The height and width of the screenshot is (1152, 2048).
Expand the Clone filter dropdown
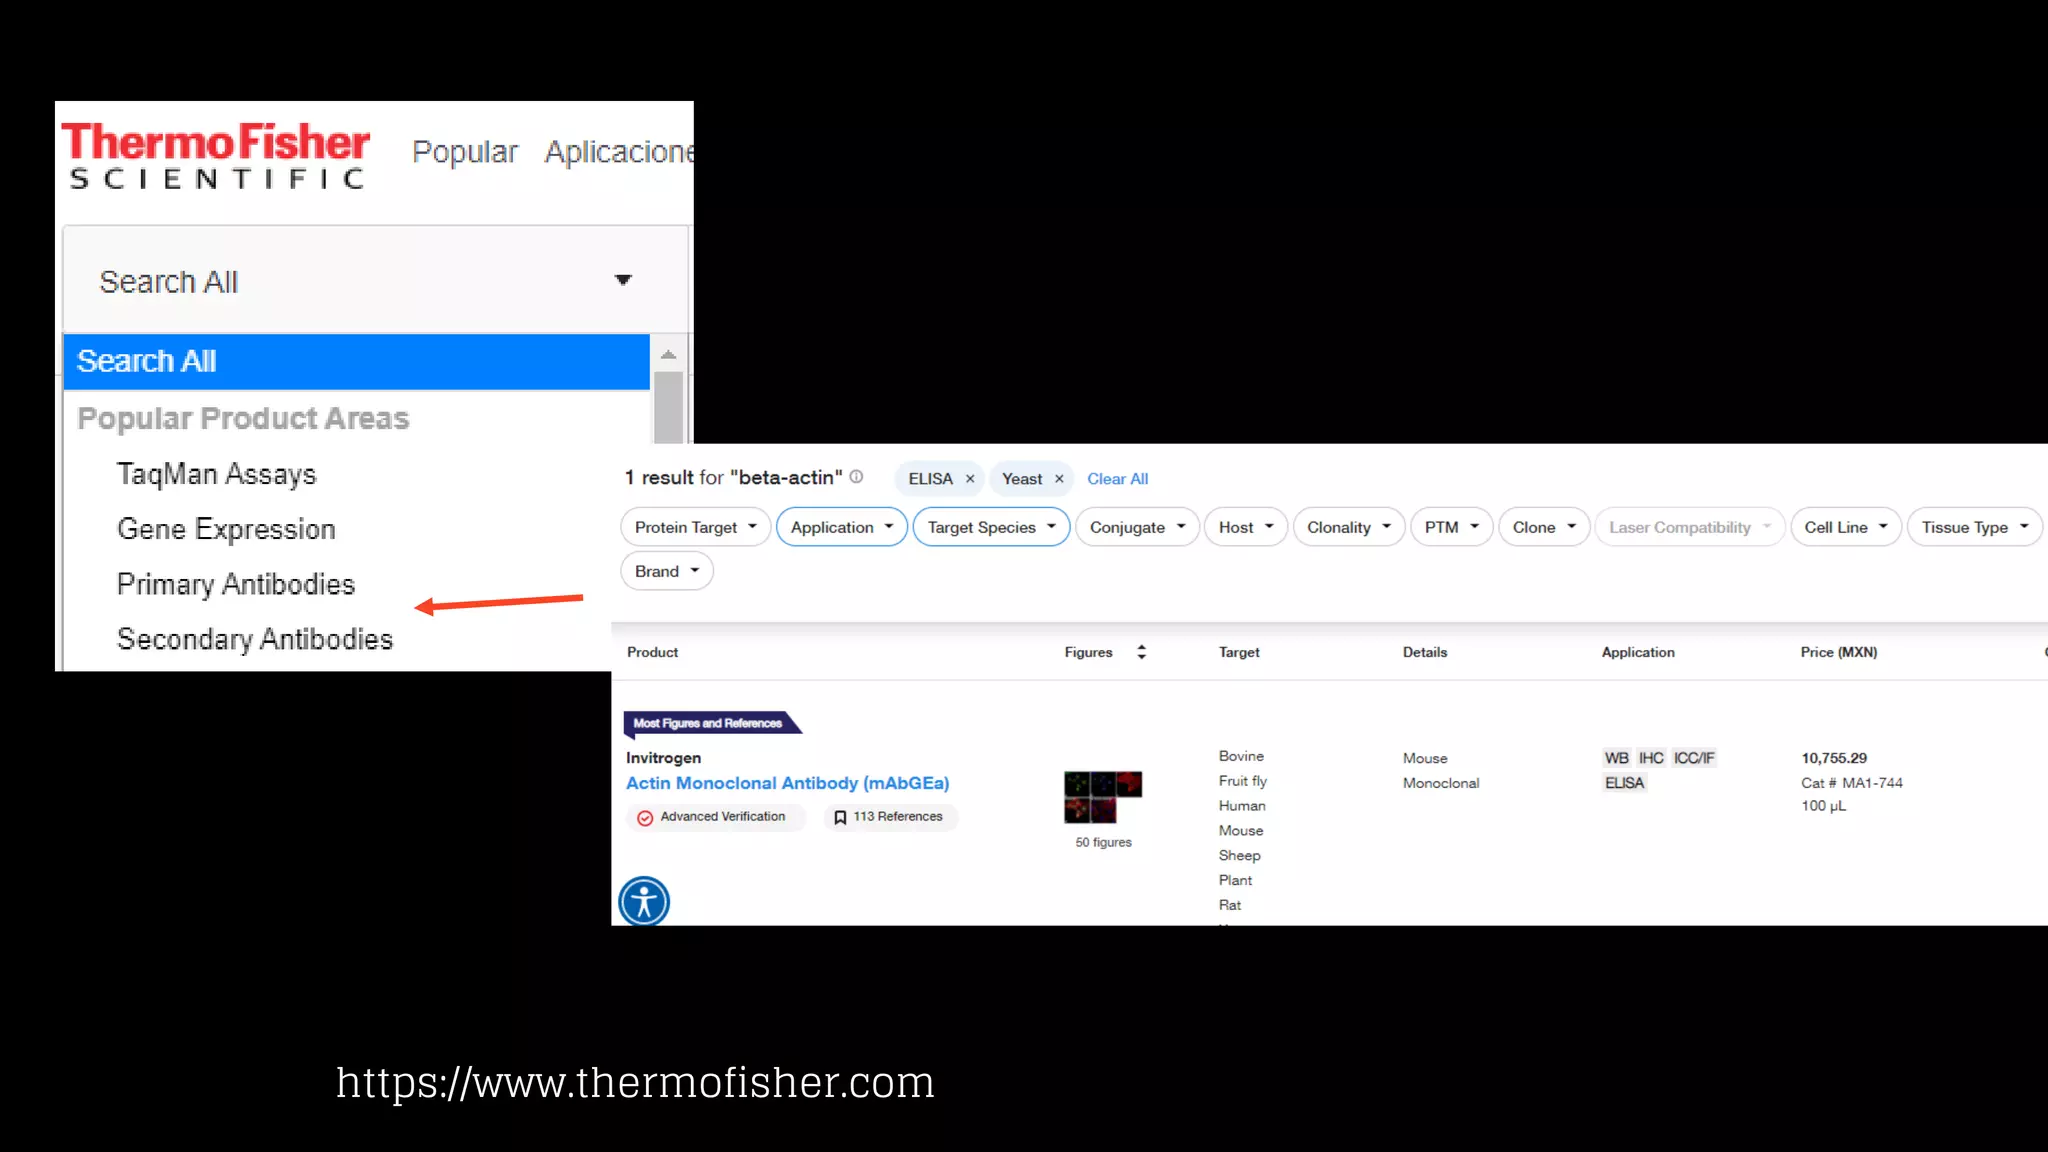point(1544,527)
